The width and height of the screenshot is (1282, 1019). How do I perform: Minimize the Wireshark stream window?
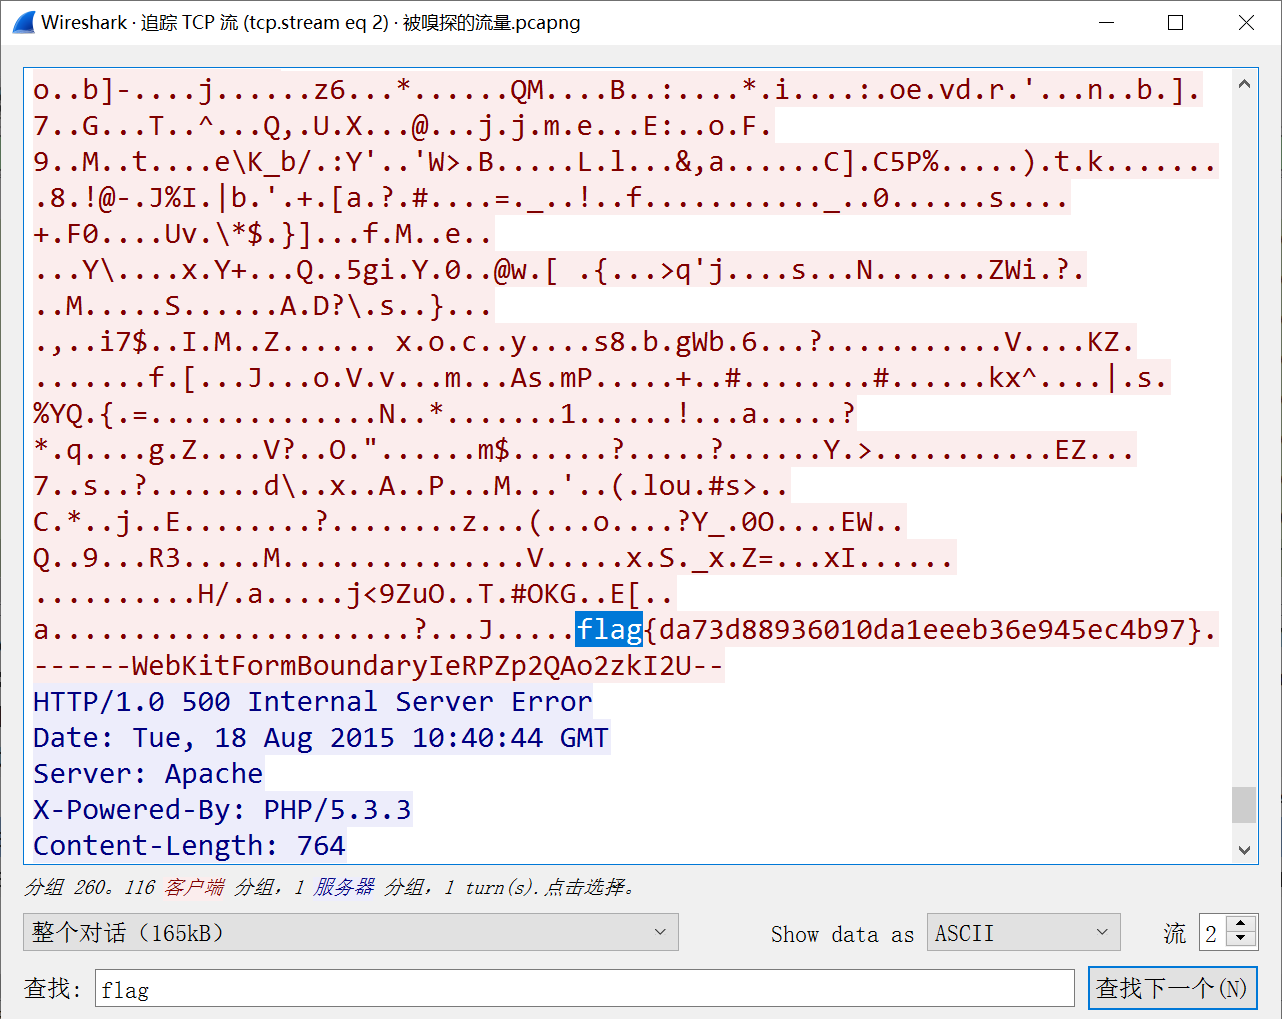coord(1106,22)
